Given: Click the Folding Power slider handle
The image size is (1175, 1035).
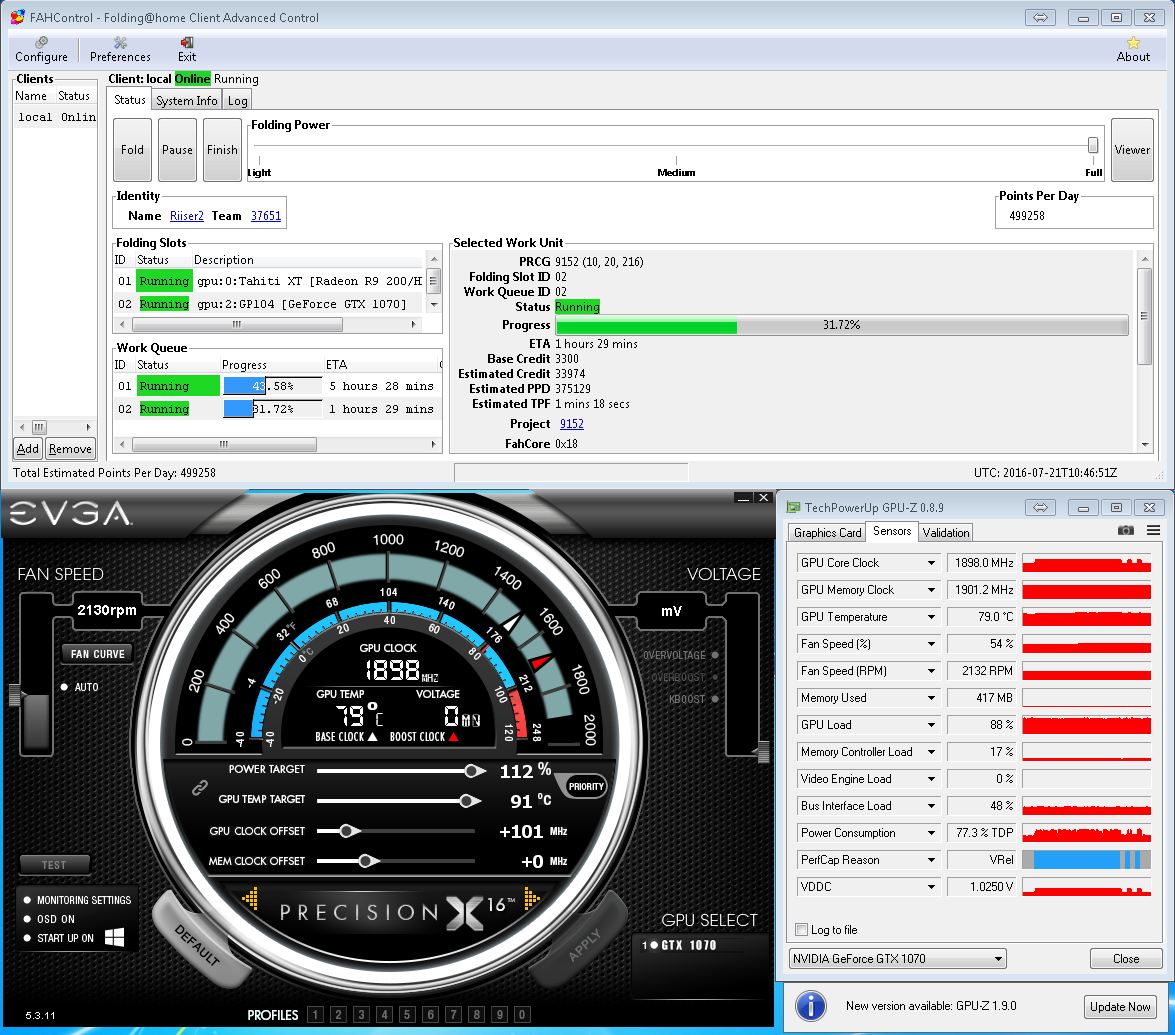Looking at the screenshot, I should (1093, 145).
